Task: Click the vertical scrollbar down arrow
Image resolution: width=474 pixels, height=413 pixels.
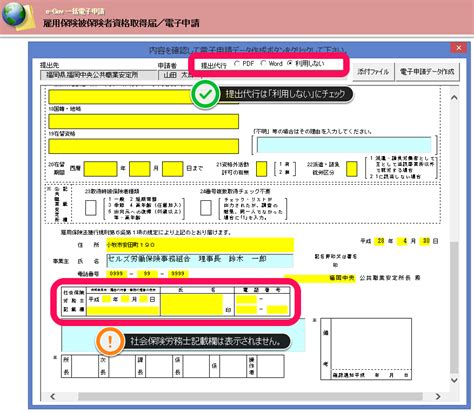Action: 454,380
